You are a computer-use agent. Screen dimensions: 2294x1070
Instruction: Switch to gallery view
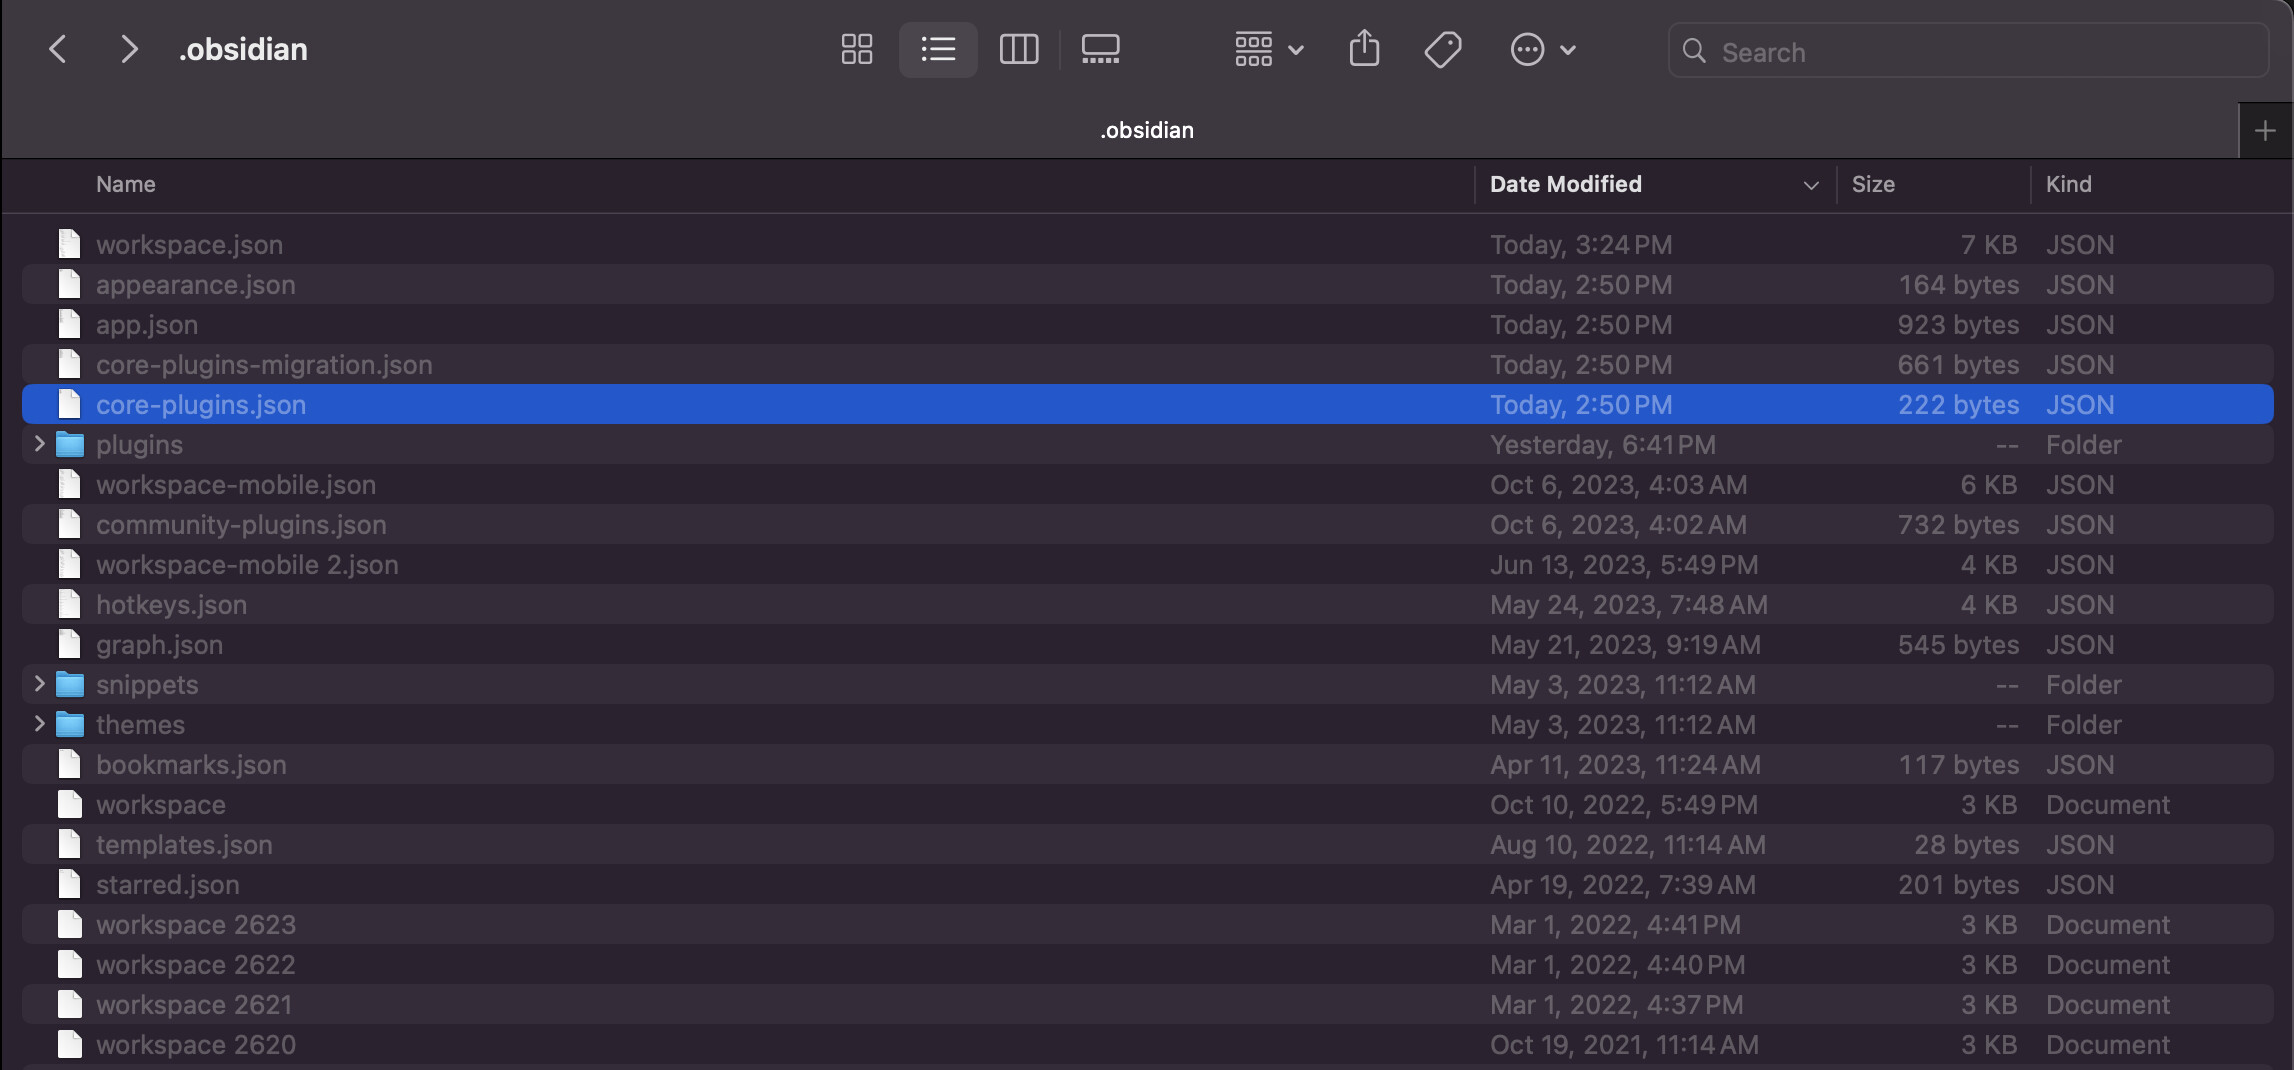[x=1100, y=49]
